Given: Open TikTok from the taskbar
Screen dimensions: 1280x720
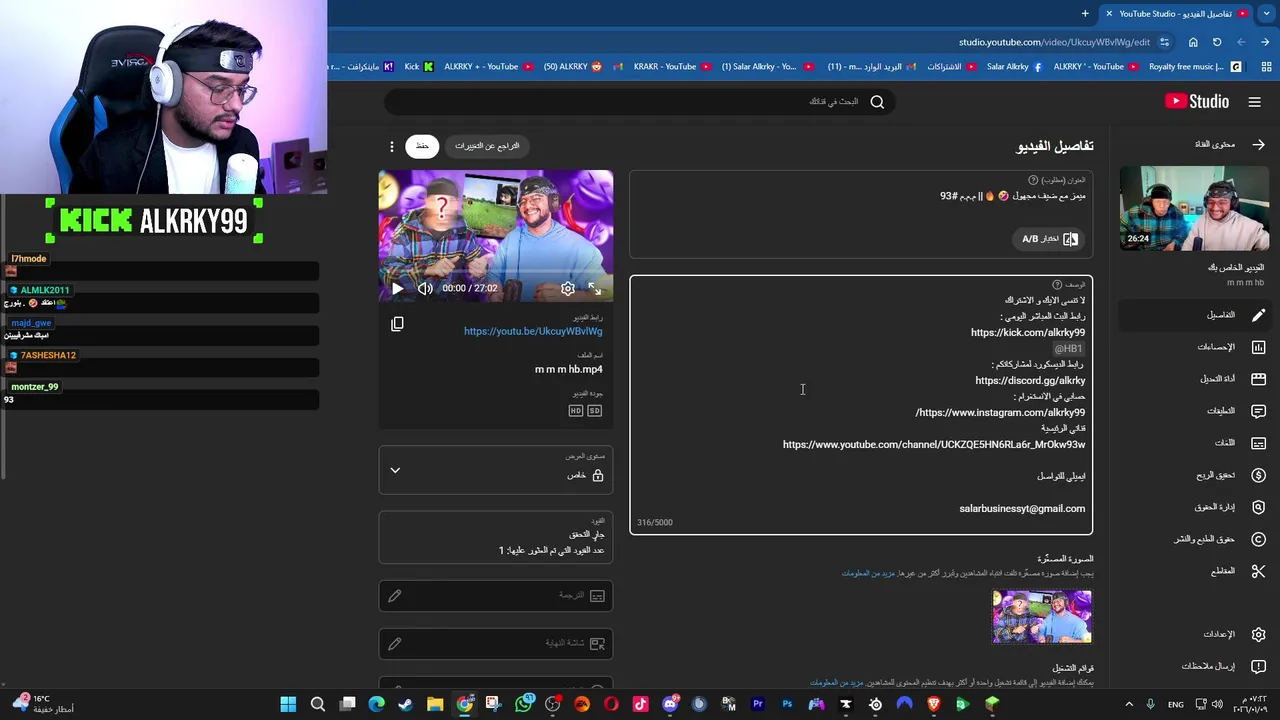Looking at the screenshot, I should pos(641,704).
